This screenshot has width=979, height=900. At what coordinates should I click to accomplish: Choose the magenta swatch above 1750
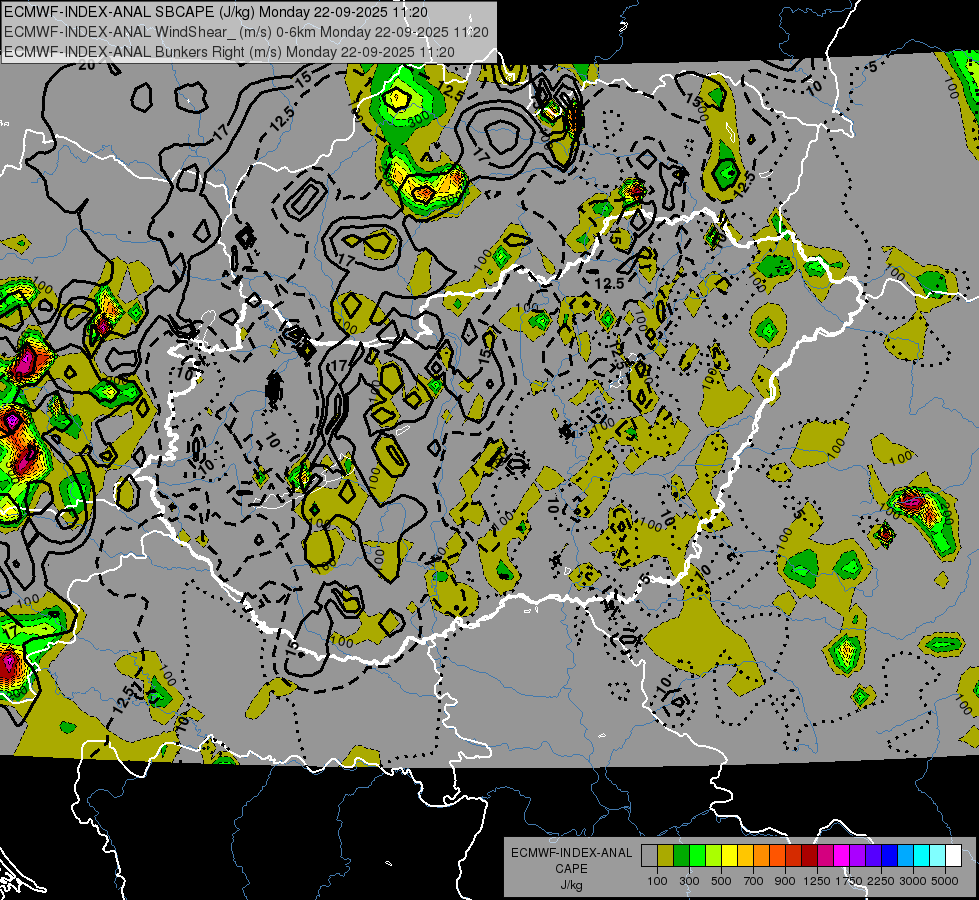pos(841,856)
